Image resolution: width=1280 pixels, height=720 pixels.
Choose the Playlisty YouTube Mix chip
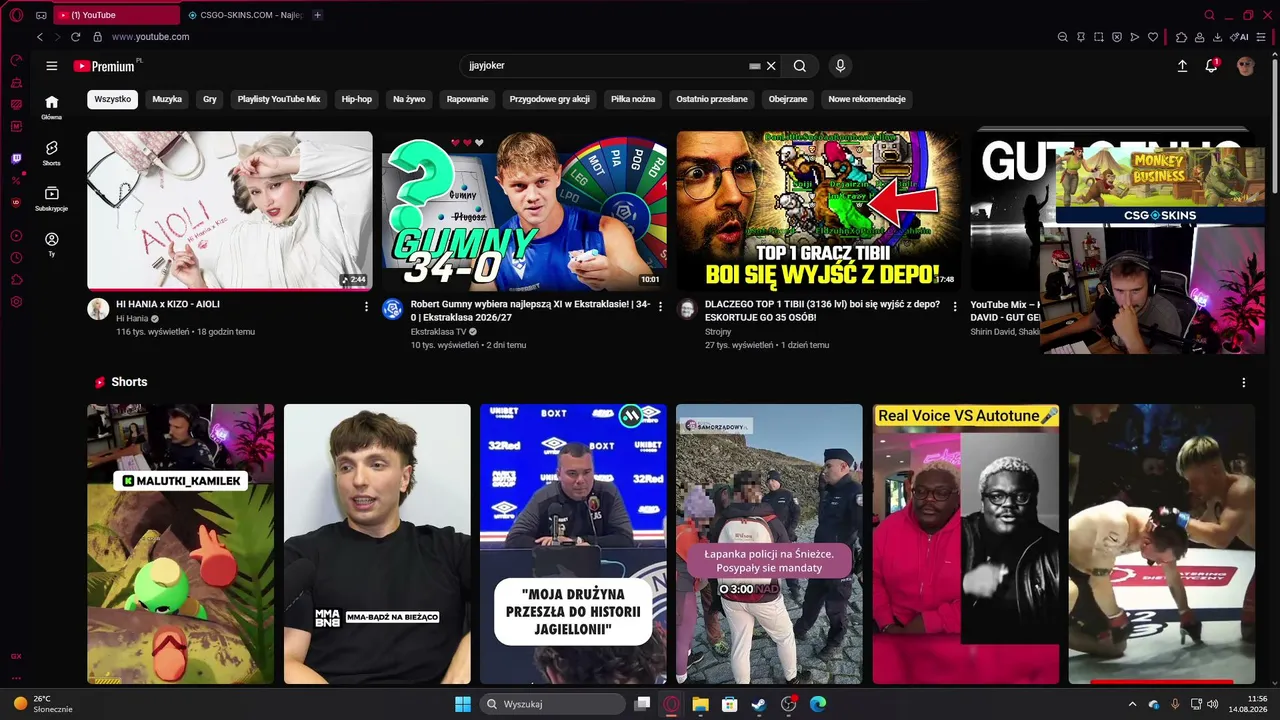[279, 99]
